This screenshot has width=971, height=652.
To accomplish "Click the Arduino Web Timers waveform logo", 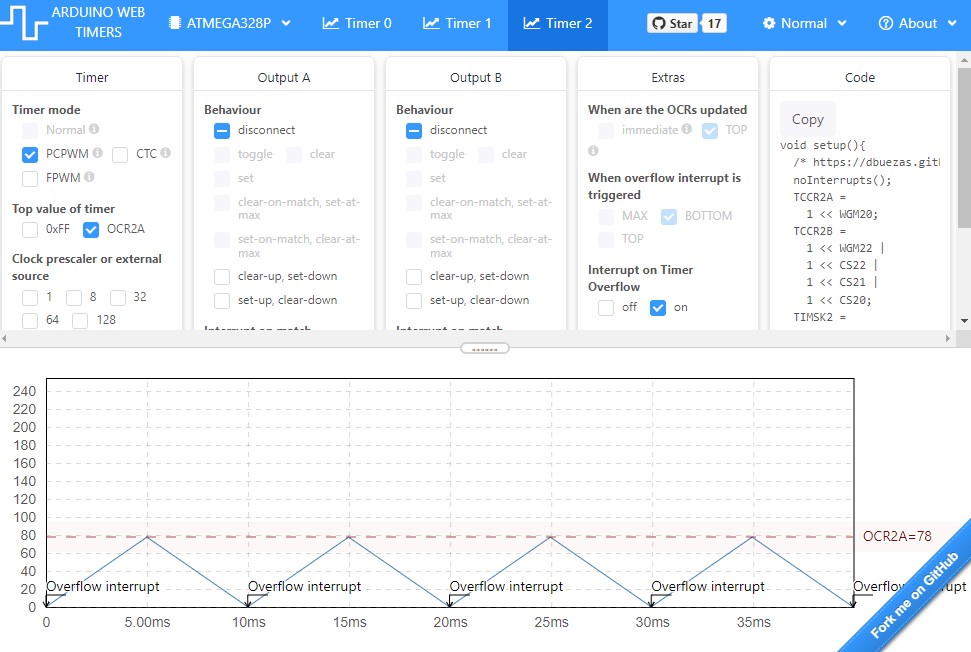I will tap(24, 23).
